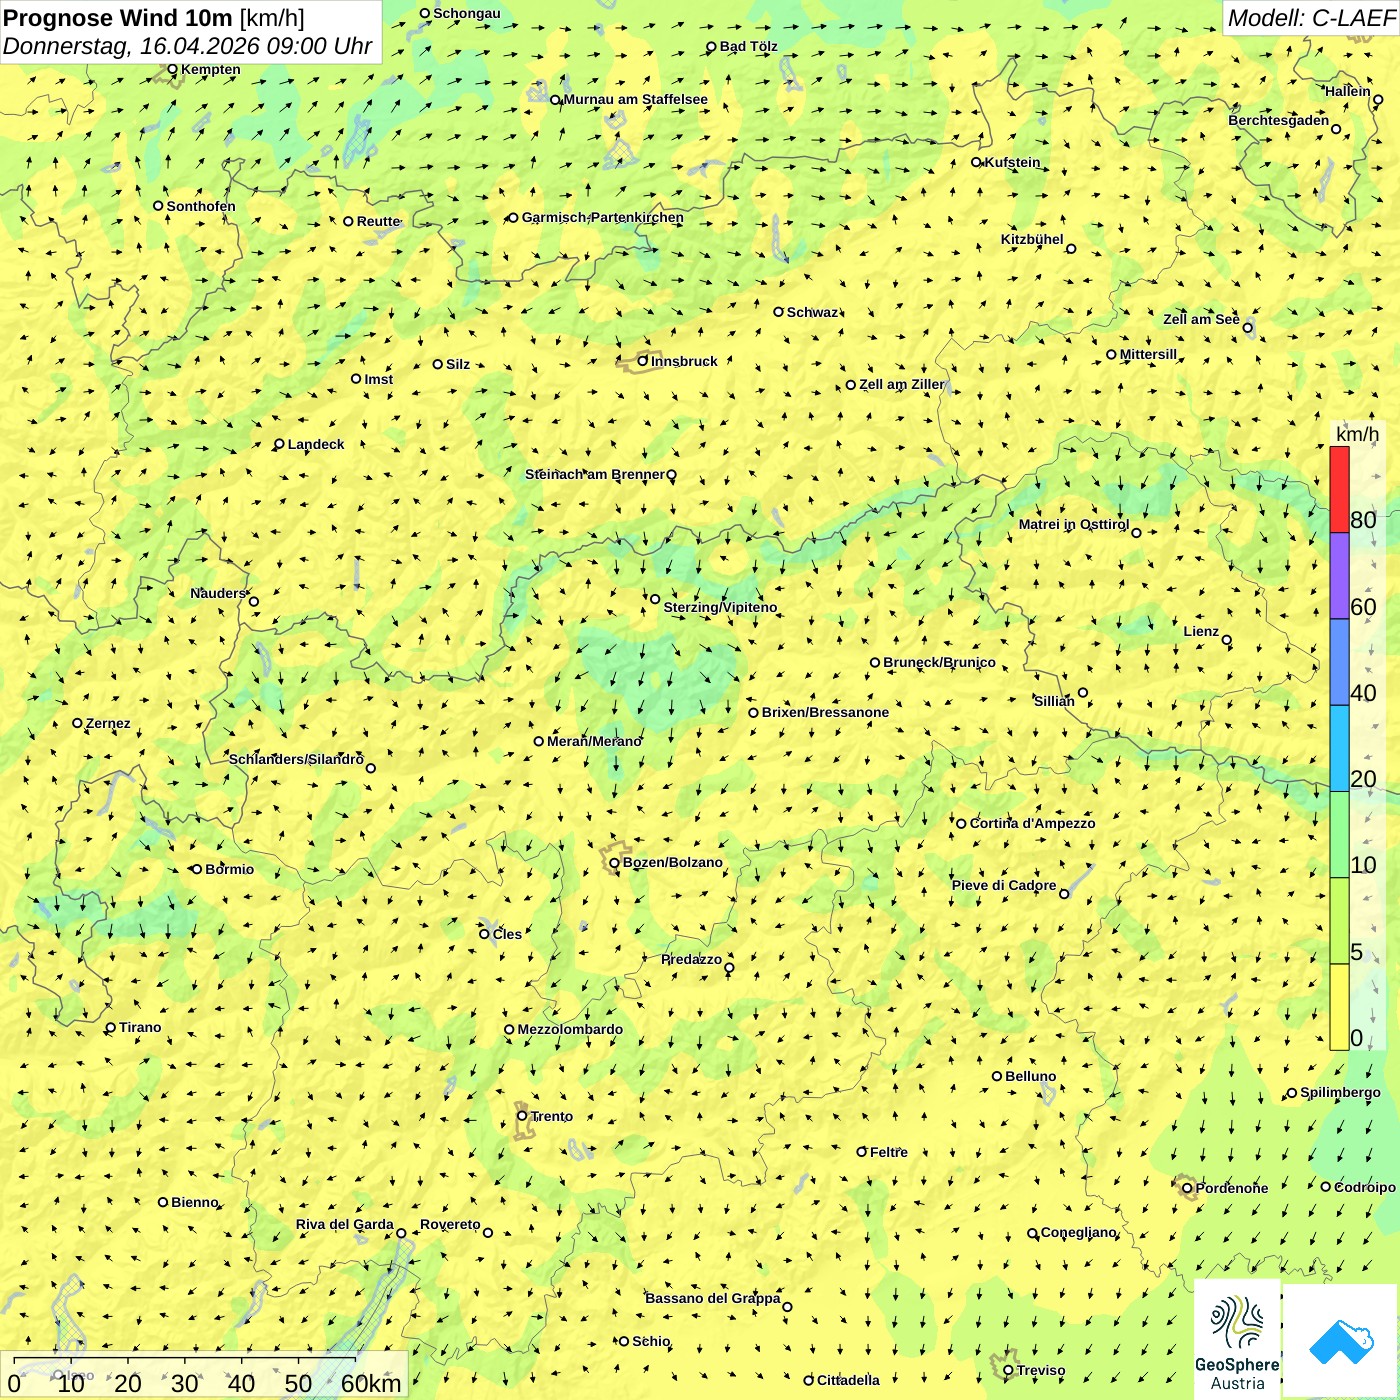Click the Matrei in Osttirol marker

coord(1136,533)
